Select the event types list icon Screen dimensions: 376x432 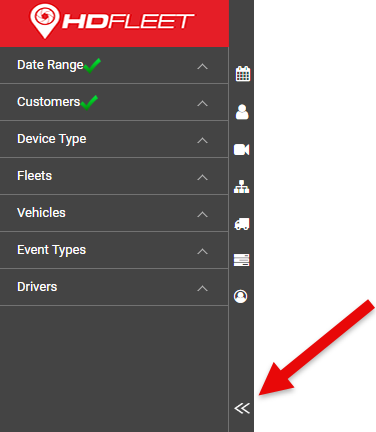click(x=242, y=260)
